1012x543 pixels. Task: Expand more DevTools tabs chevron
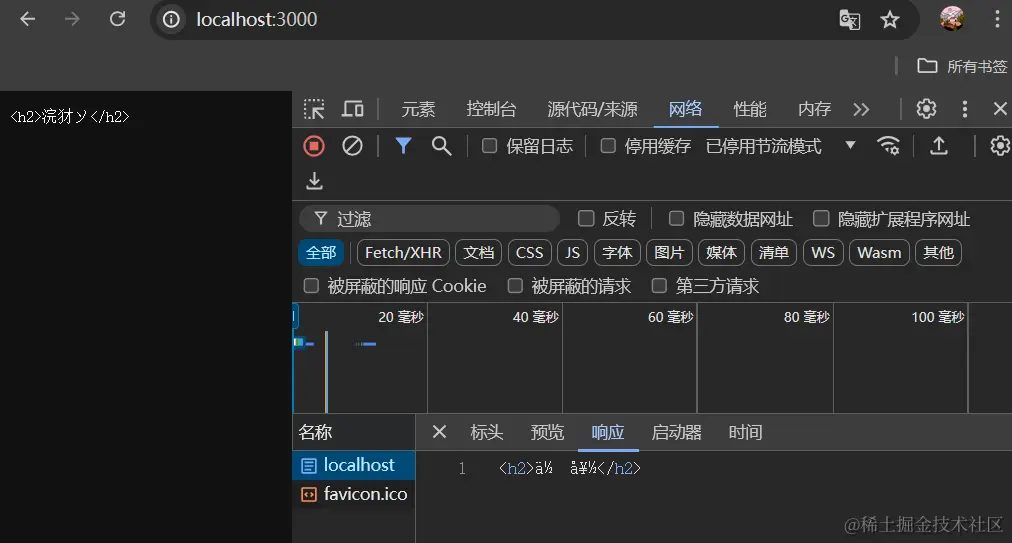click(861, 109)
